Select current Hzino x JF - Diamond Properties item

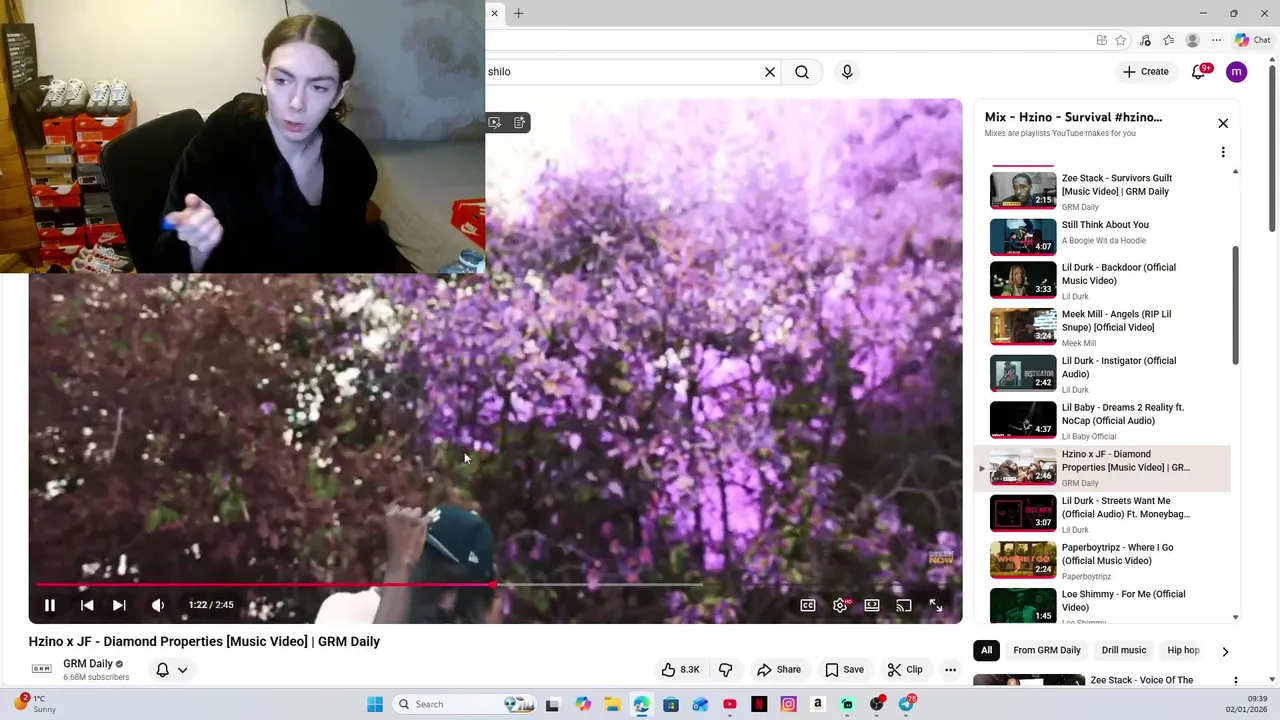[1103, 468]
